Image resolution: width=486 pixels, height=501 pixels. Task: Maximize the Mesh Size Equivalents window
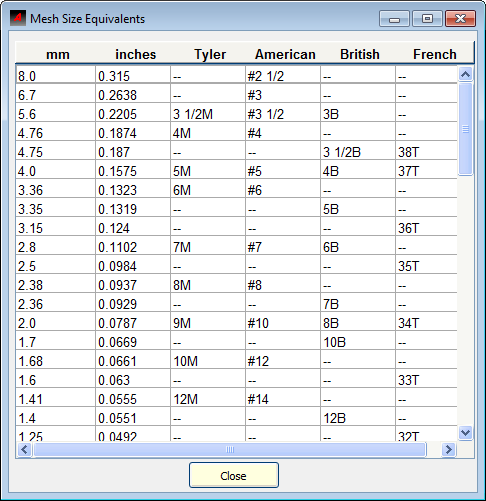pyautogui.click(x=427, y=19)
